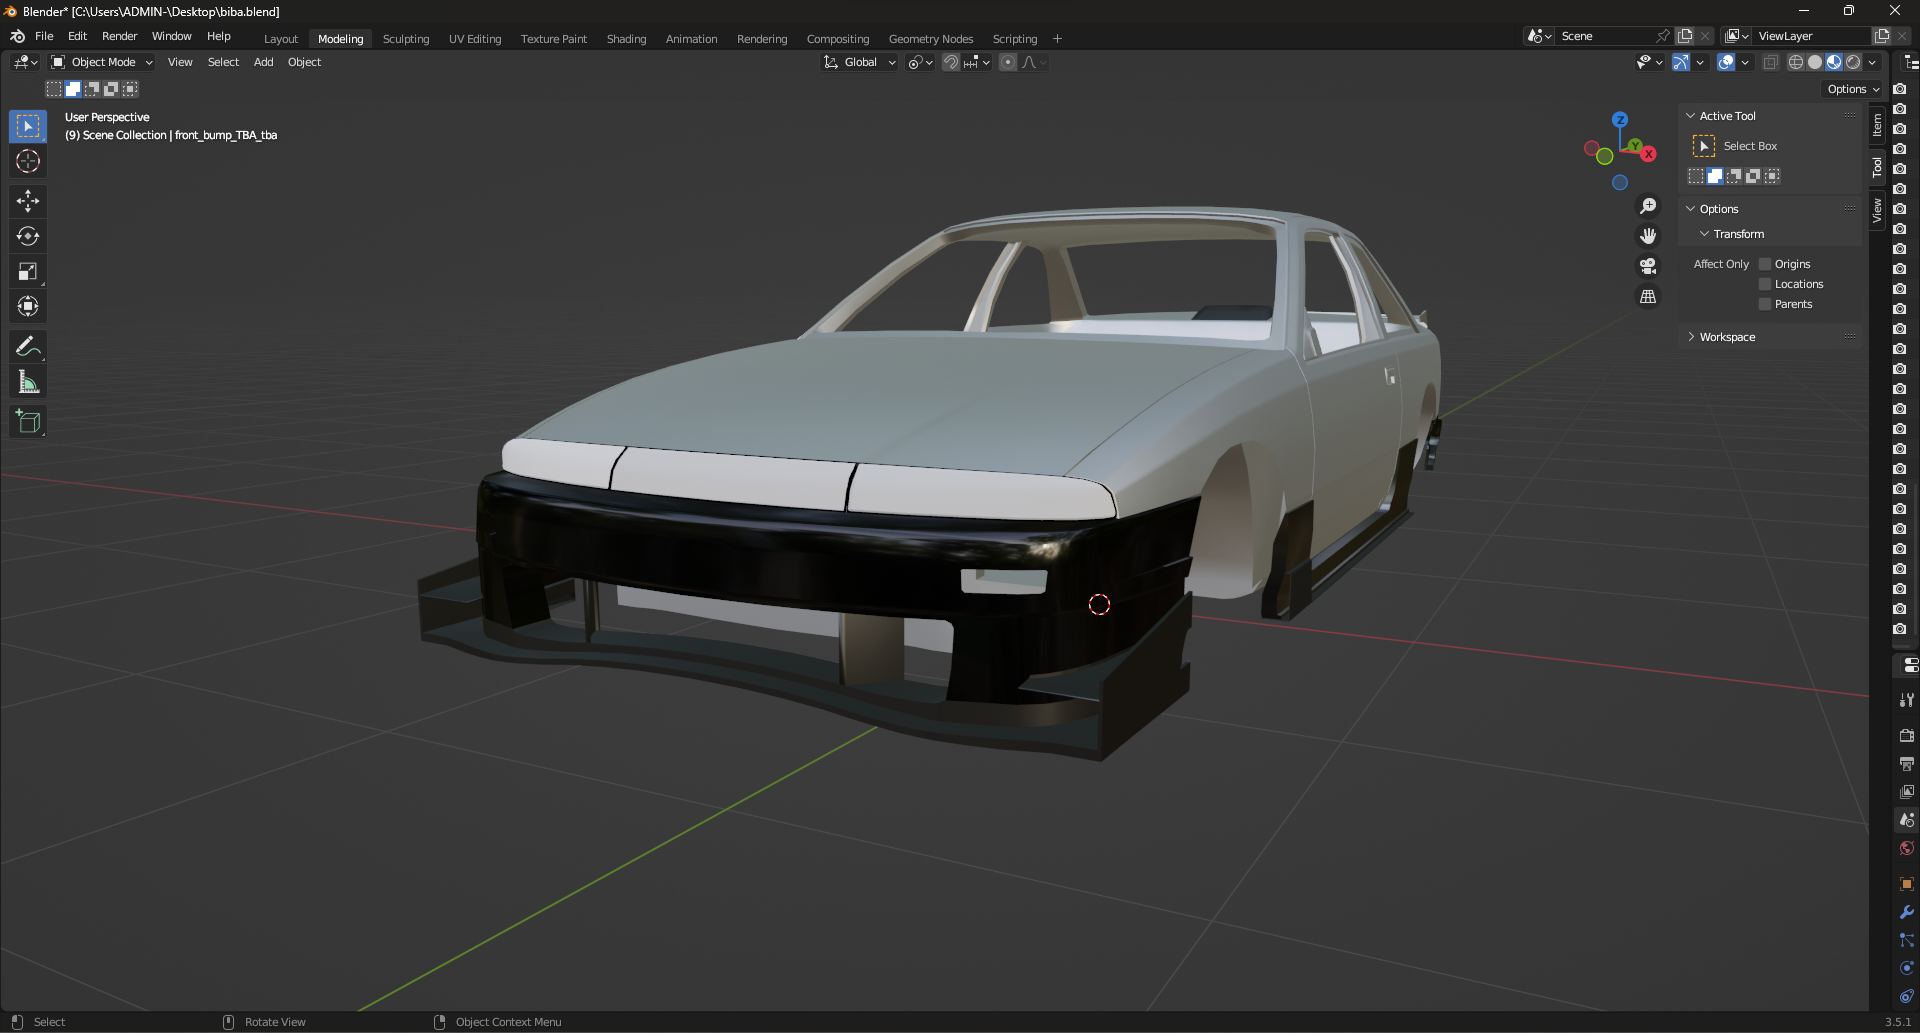Switch to the UV Editing workspace tab

(x=475, y=39)
